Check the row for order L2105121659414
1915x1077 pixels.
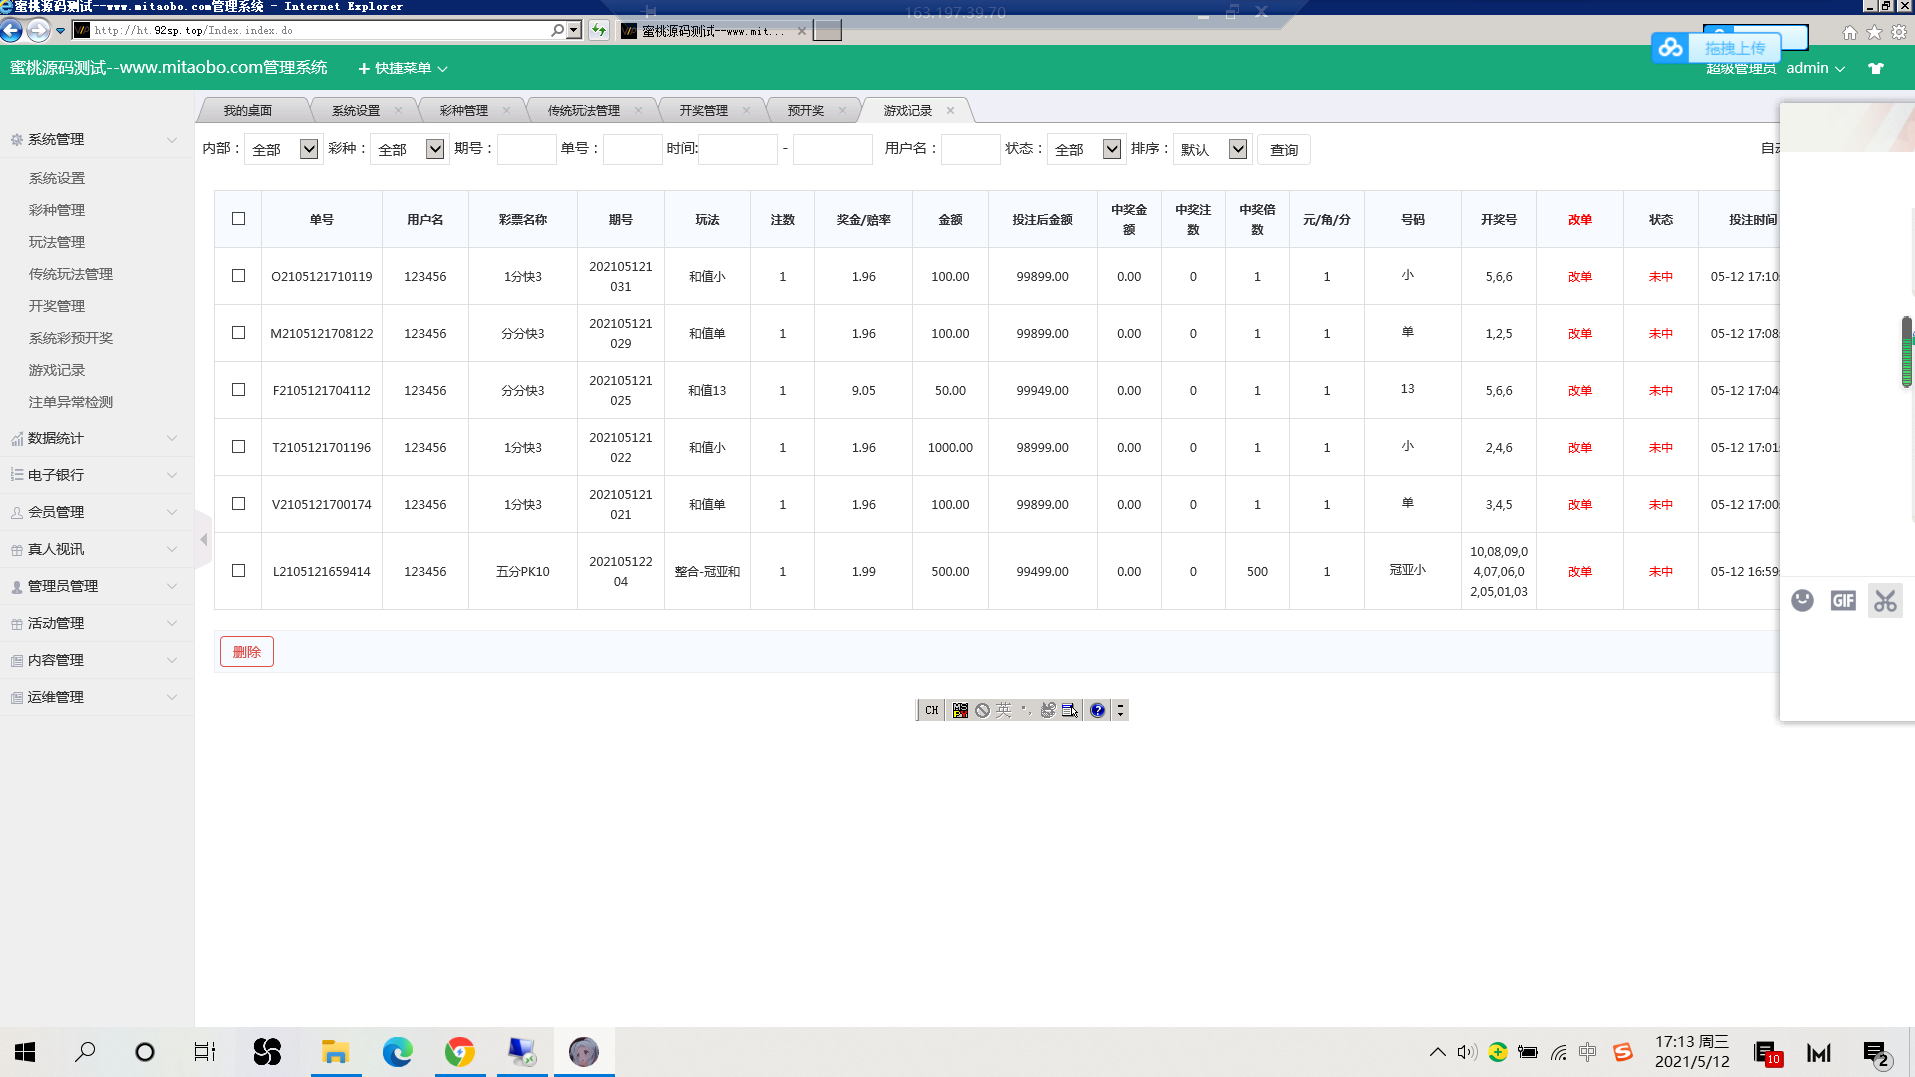(238, 571)
